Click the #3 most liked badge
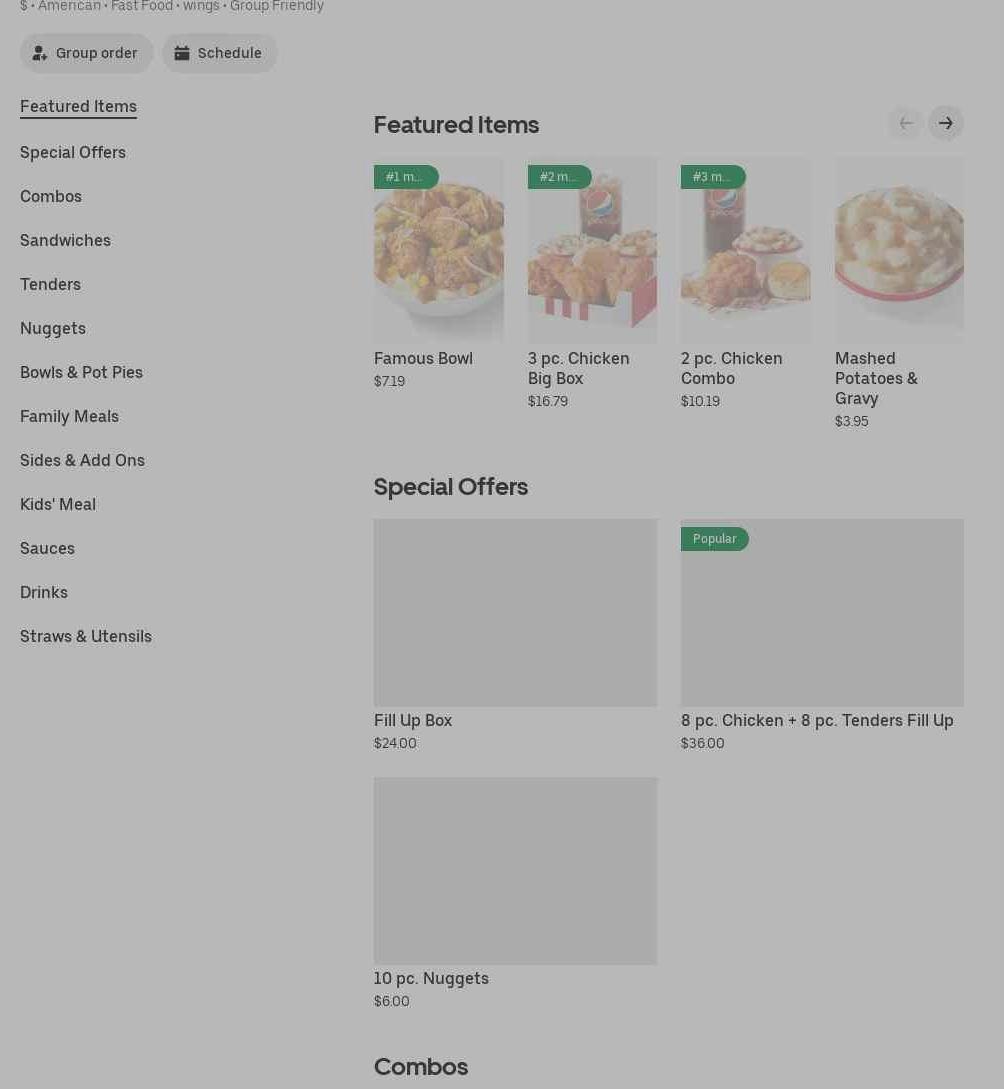 coord(712,177)
